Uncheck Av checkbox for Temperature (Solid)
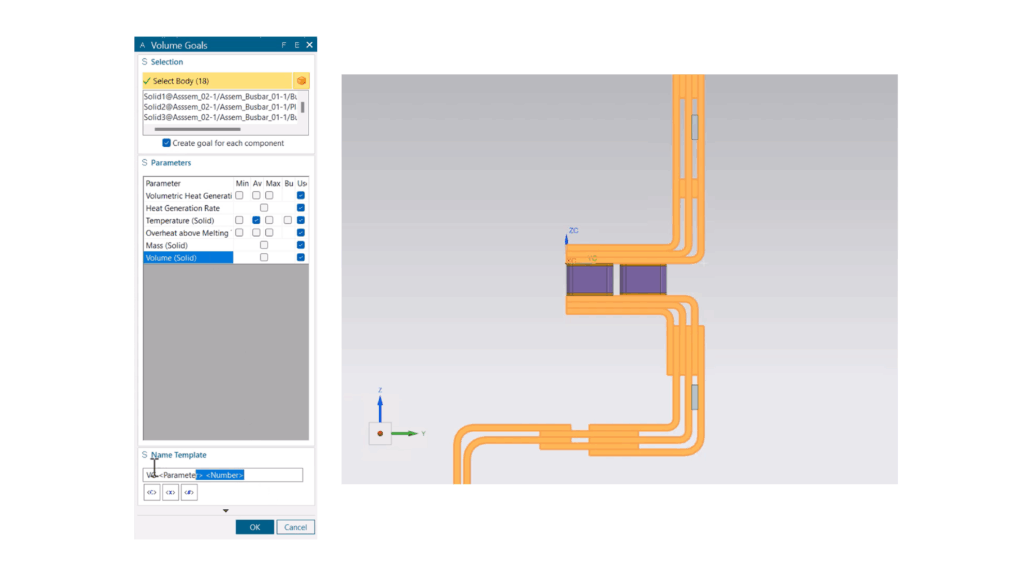 [x=257, y=220]
